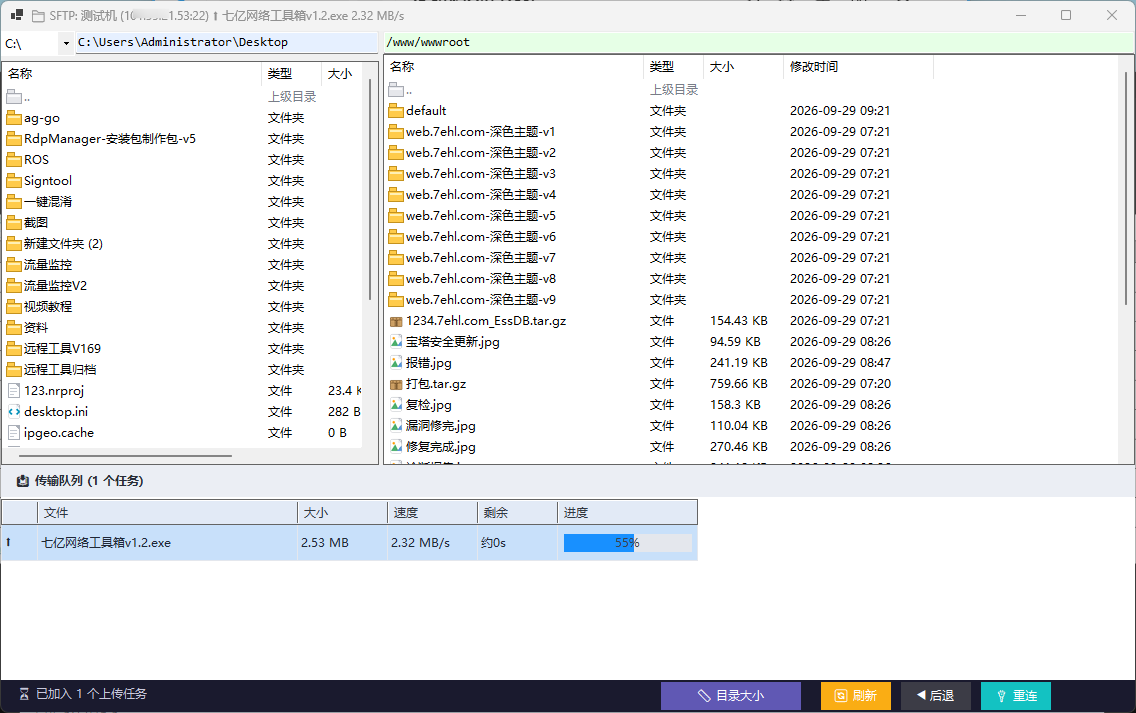Click the remote panel vertical scrollbar
This screenshot has width=1136, height=713.
(x=1125, y=188)
